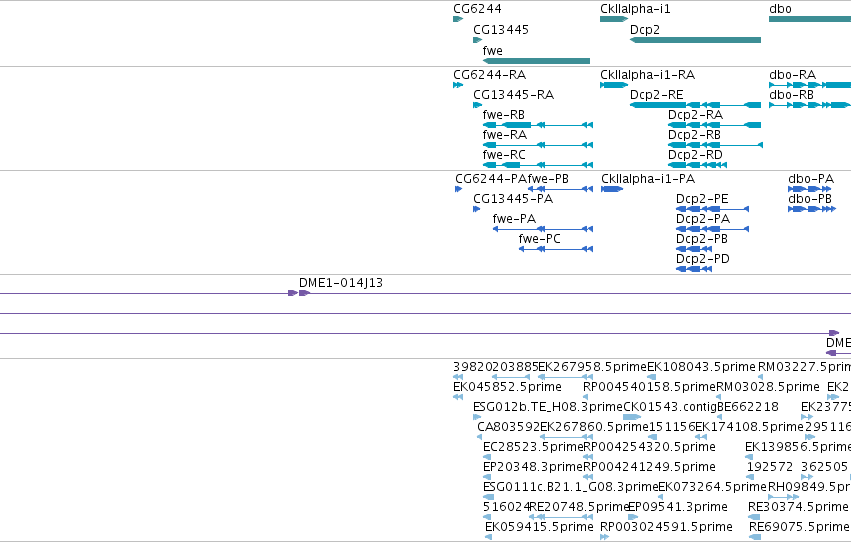
Task: Click the EK045852.5prime EST label
Action: click(x=507, y=387)
